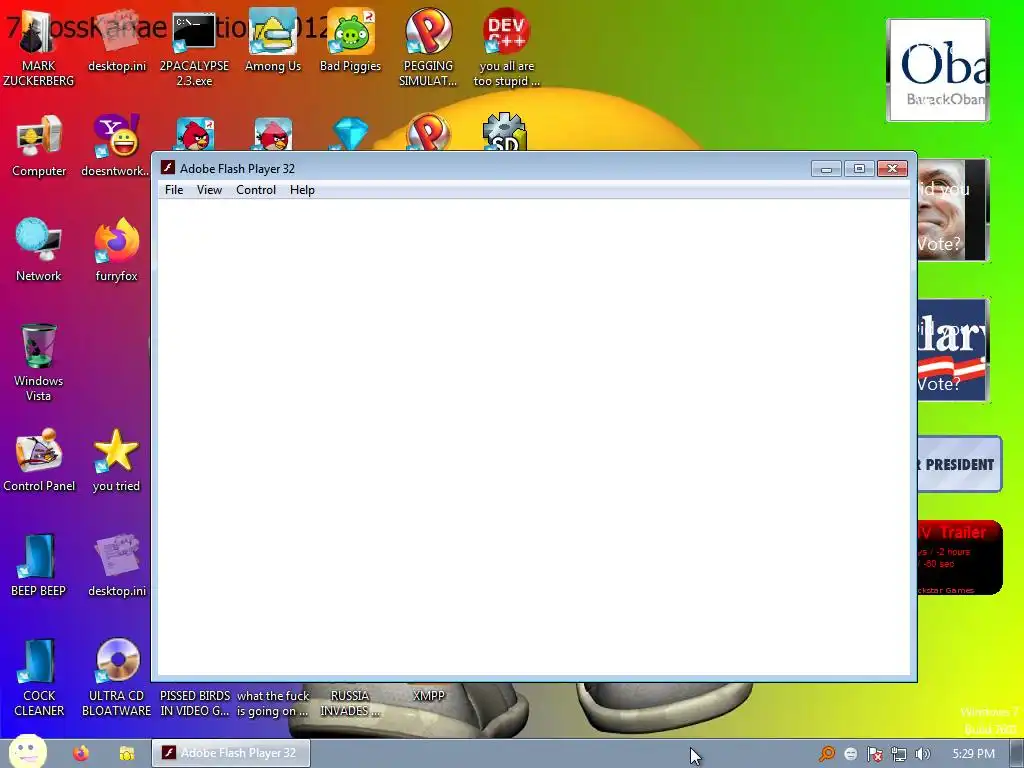
Task: Click the PRESIDENT gadget banner
Action: 959,464
